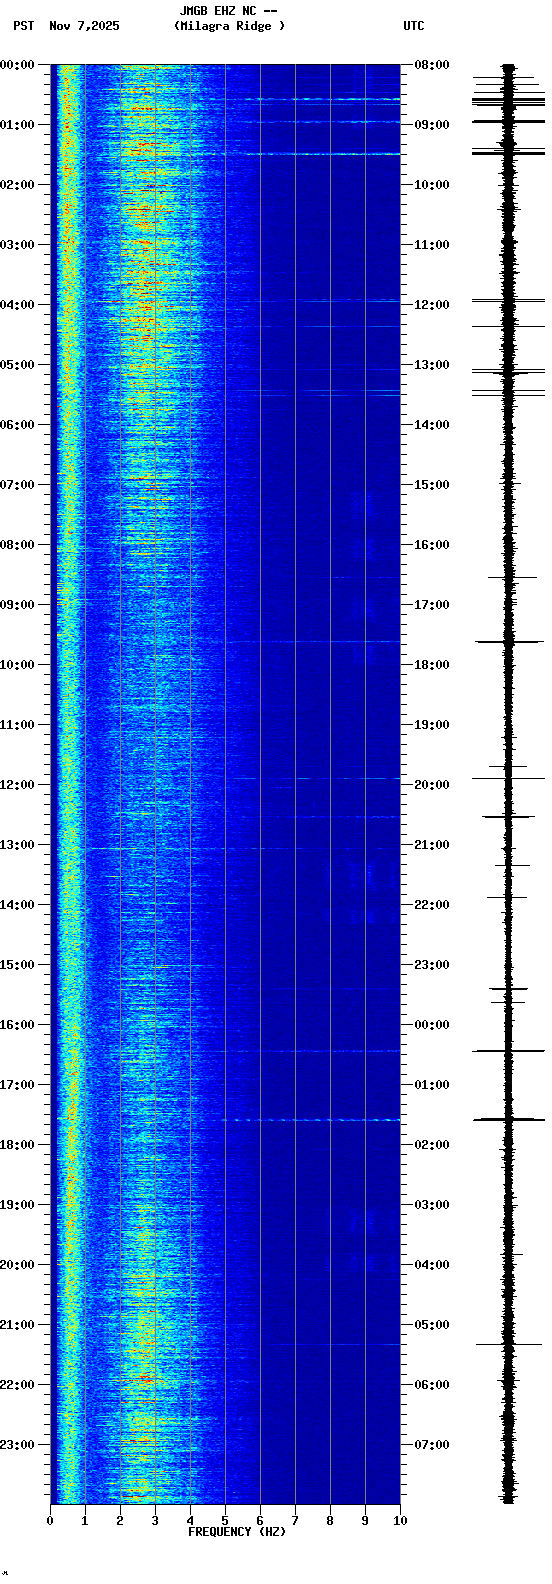
Task: Click the "06:00" UTC label on right axis
Action: 432,1385
